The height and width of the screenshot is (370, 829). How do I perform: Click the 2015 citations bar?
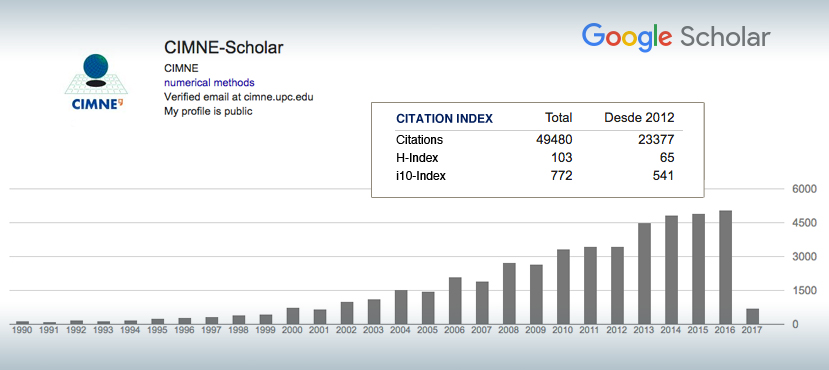click(x=698, y=269)
